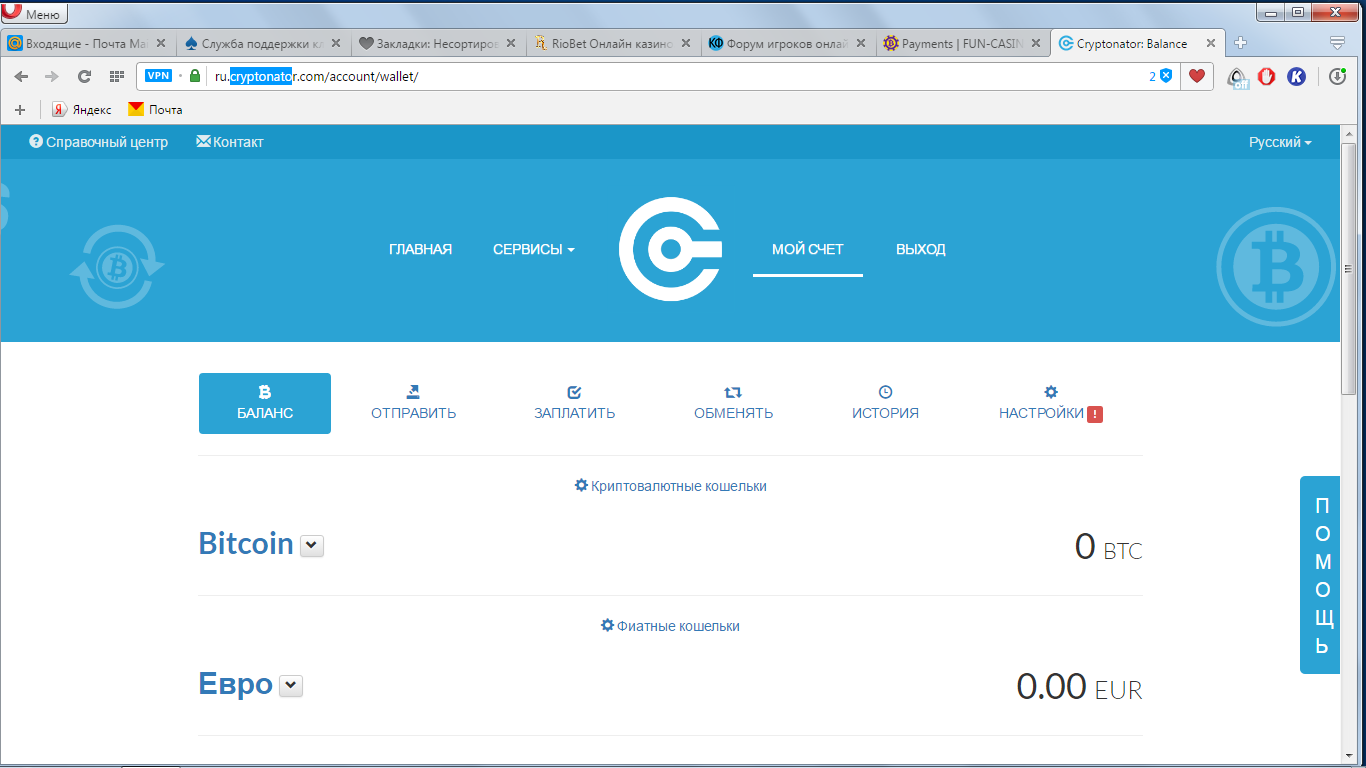Open the Почта bookmark

(x=155, y=109)
